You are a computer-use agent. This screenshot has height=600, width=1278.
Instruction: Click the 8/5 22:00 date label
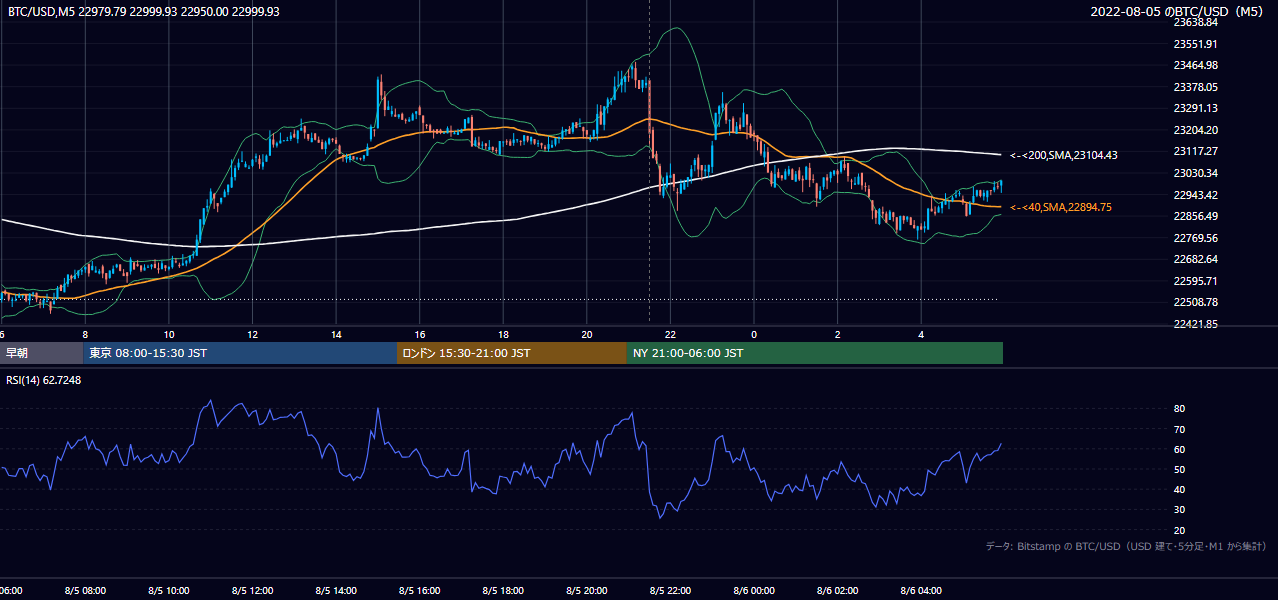coord(671,591)
